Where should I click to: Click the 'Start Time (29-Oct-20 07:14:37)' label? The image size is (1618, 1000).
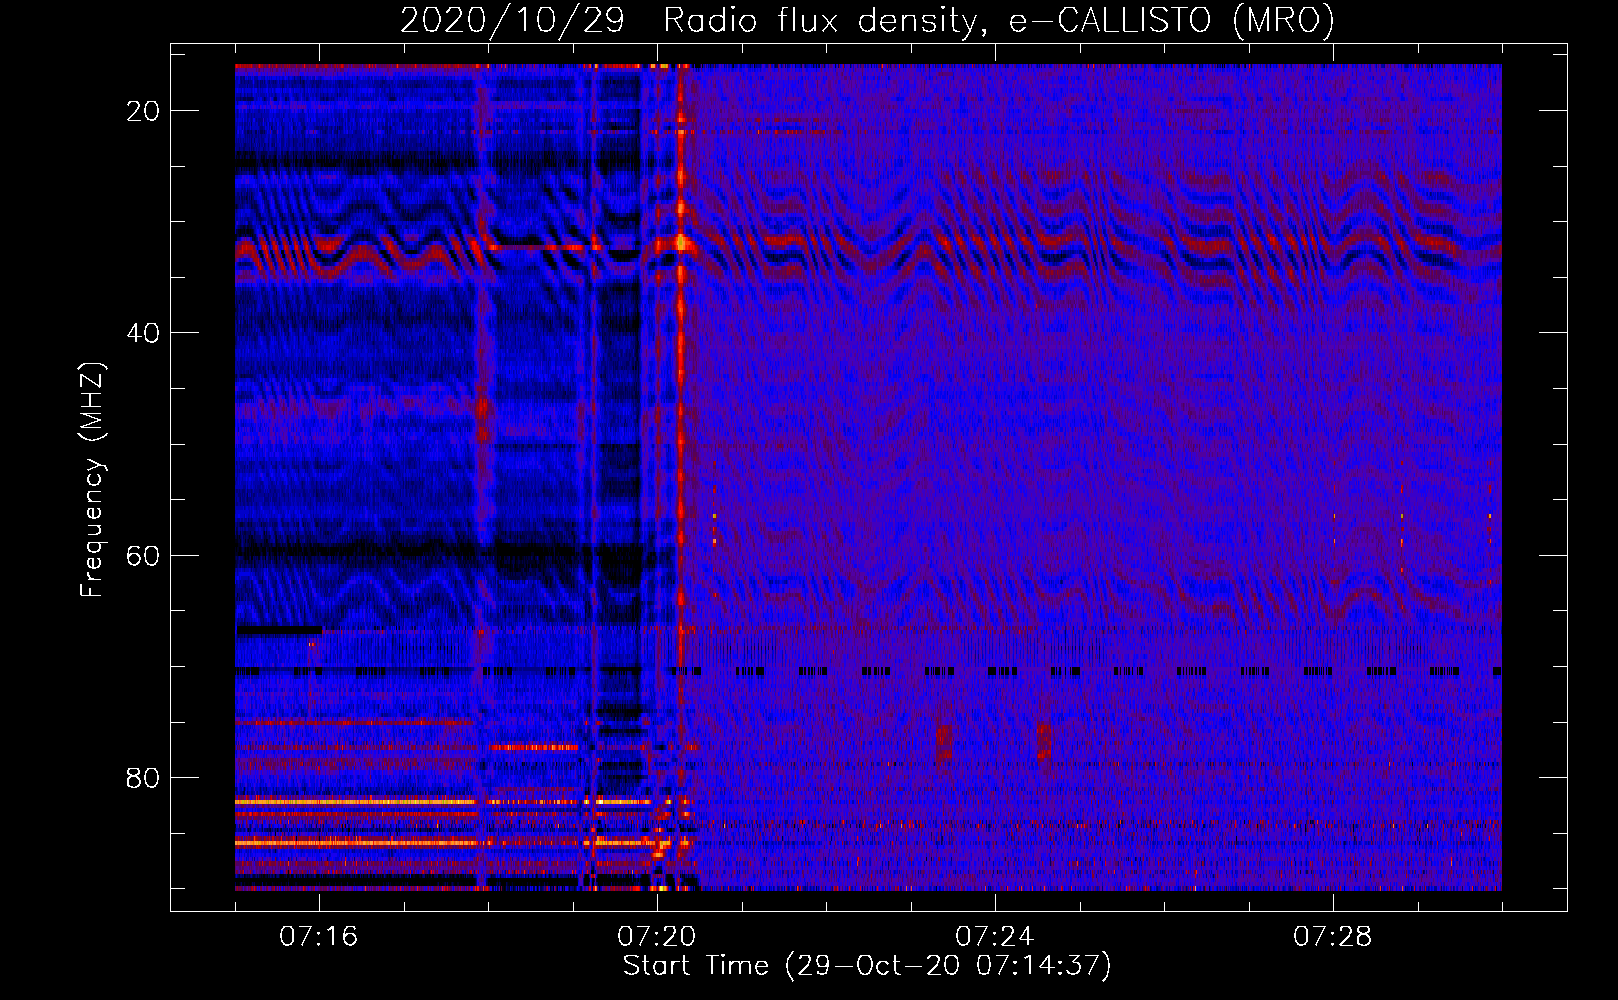pyautogui.click(x=867, y=966)
